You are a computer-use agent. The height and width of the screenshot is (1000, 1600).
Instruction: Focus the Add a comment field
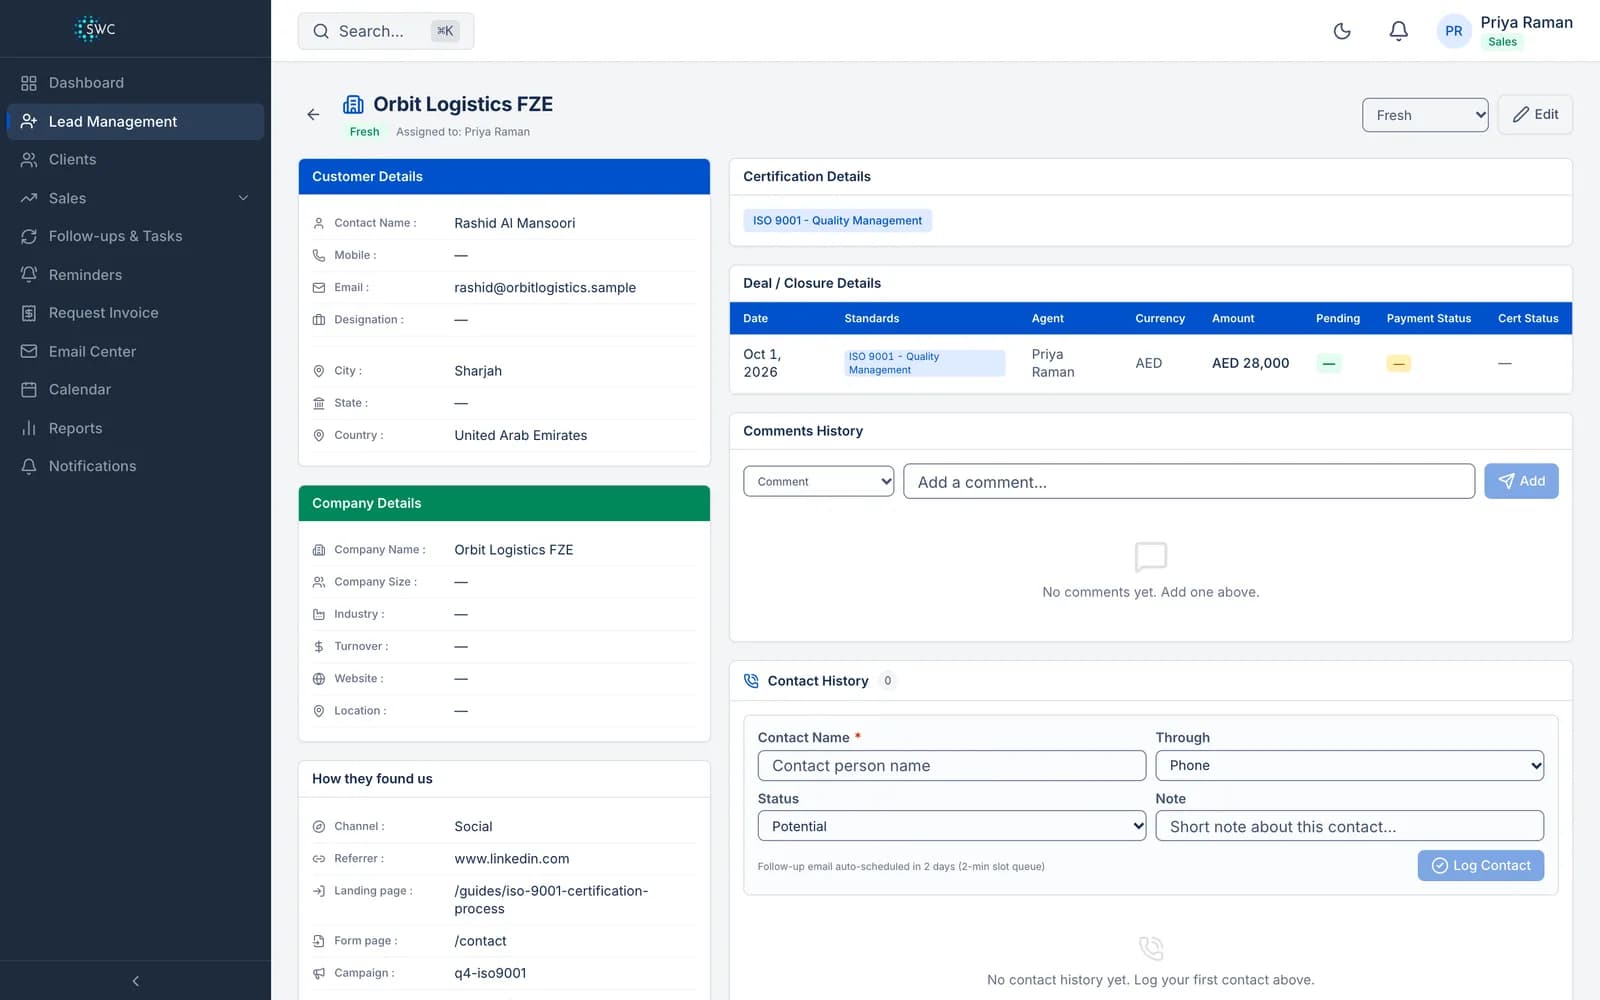pyautogui.click(x=1189, y=481)
